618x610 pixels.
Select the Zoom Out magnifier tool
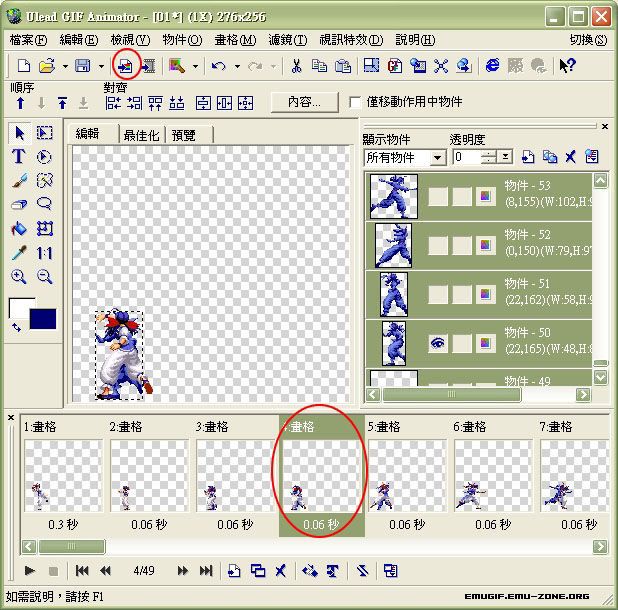pyautogui.click(x=45, y=277)
